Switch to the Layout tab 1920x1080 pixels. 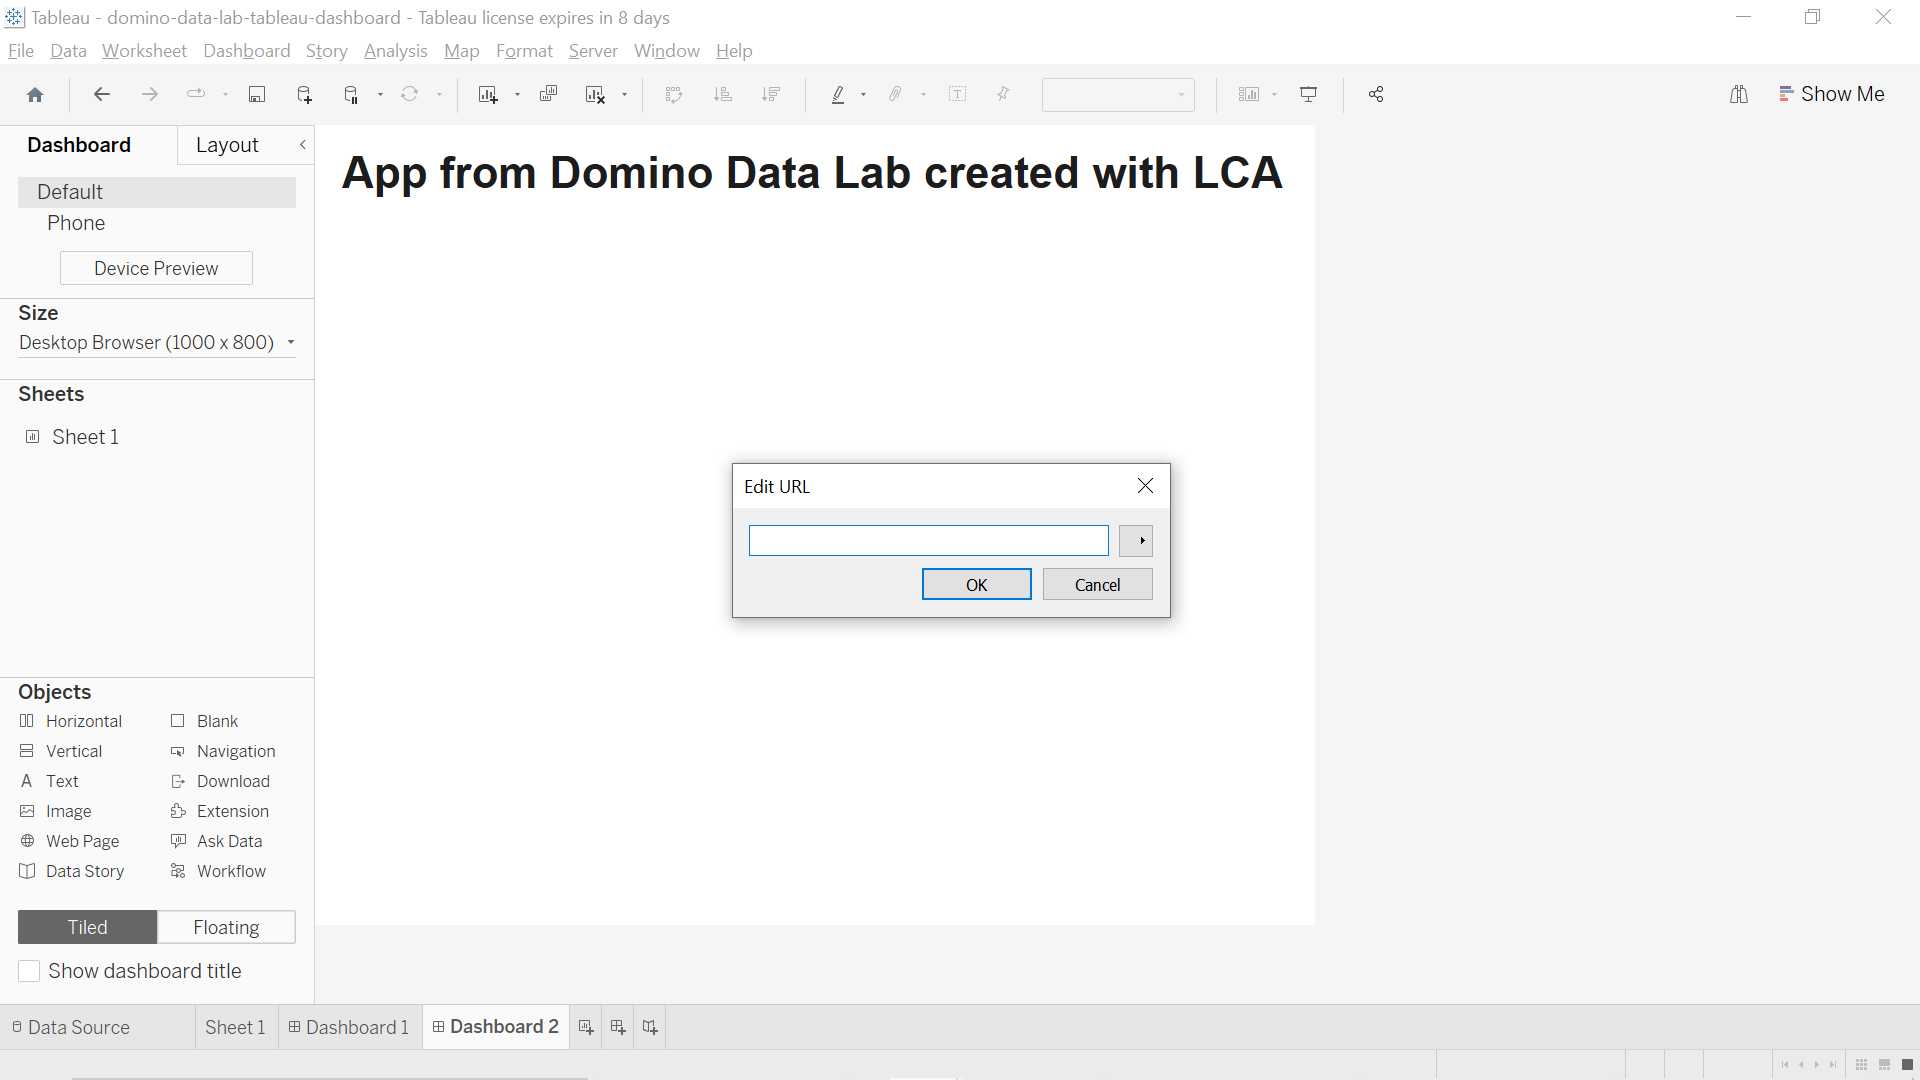[227, 145]
